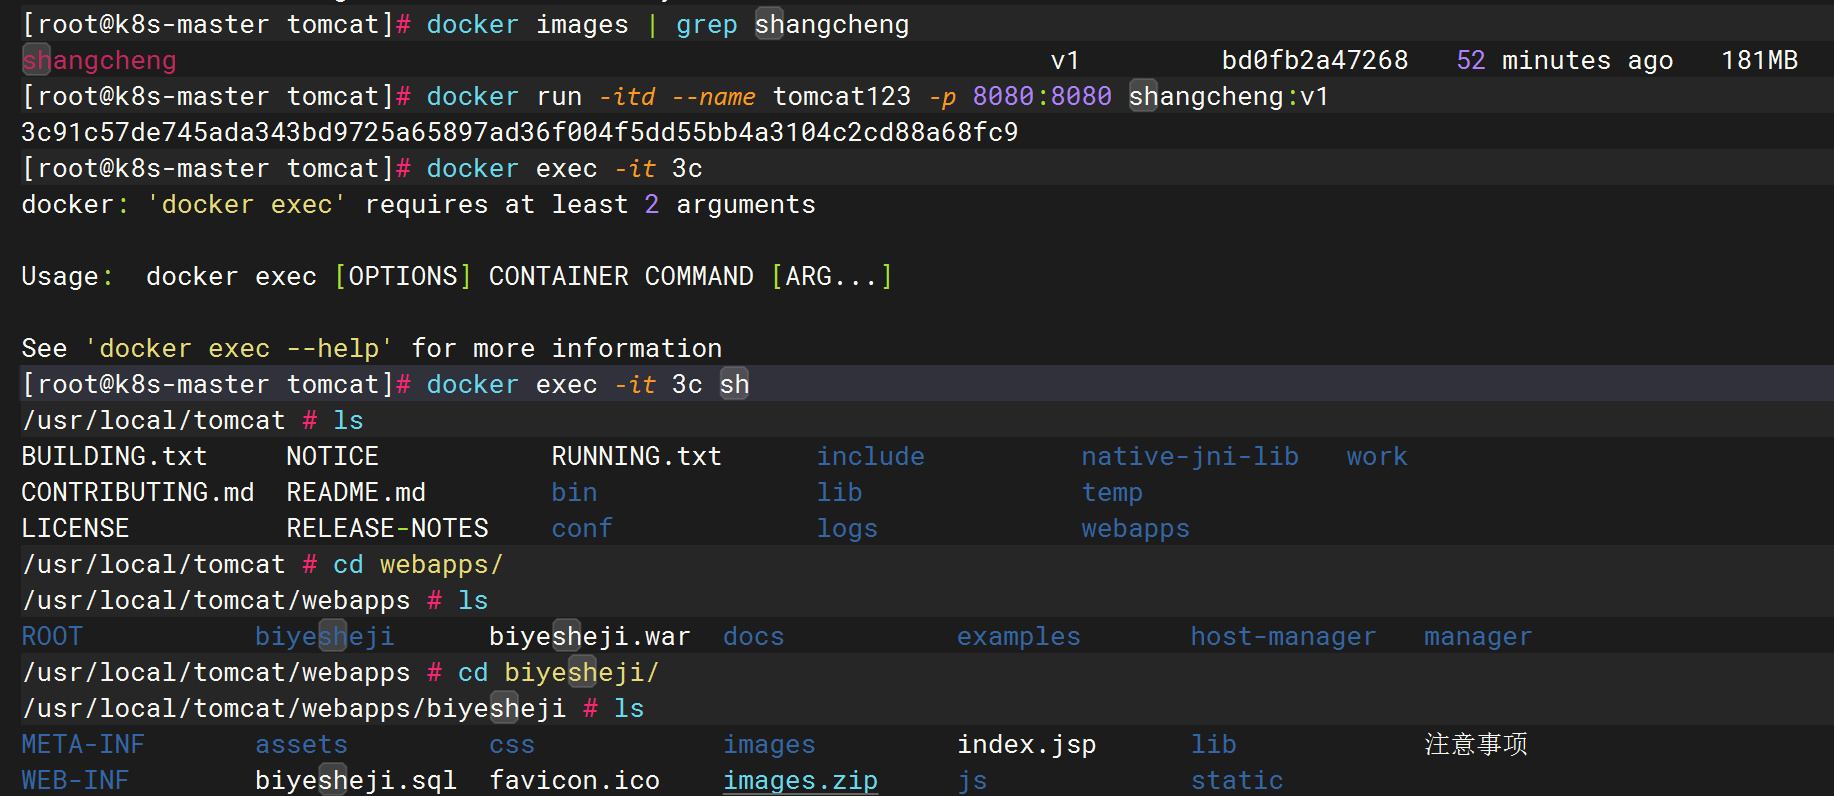Click the logs directory name

847,529
